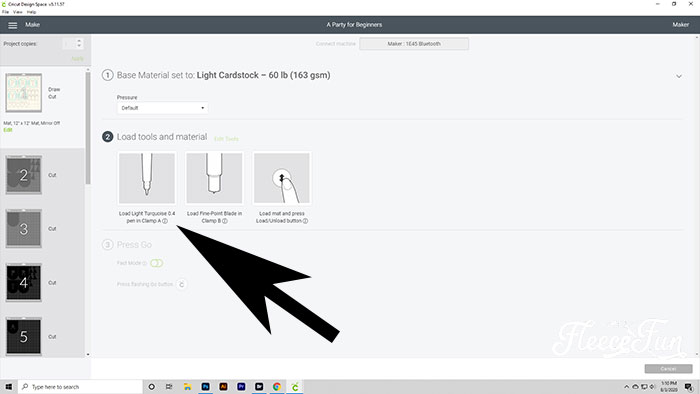Viewport: 700px width, 394px height.
Task: Click the display icon in system tray
Action: click(x=644, y=387)
